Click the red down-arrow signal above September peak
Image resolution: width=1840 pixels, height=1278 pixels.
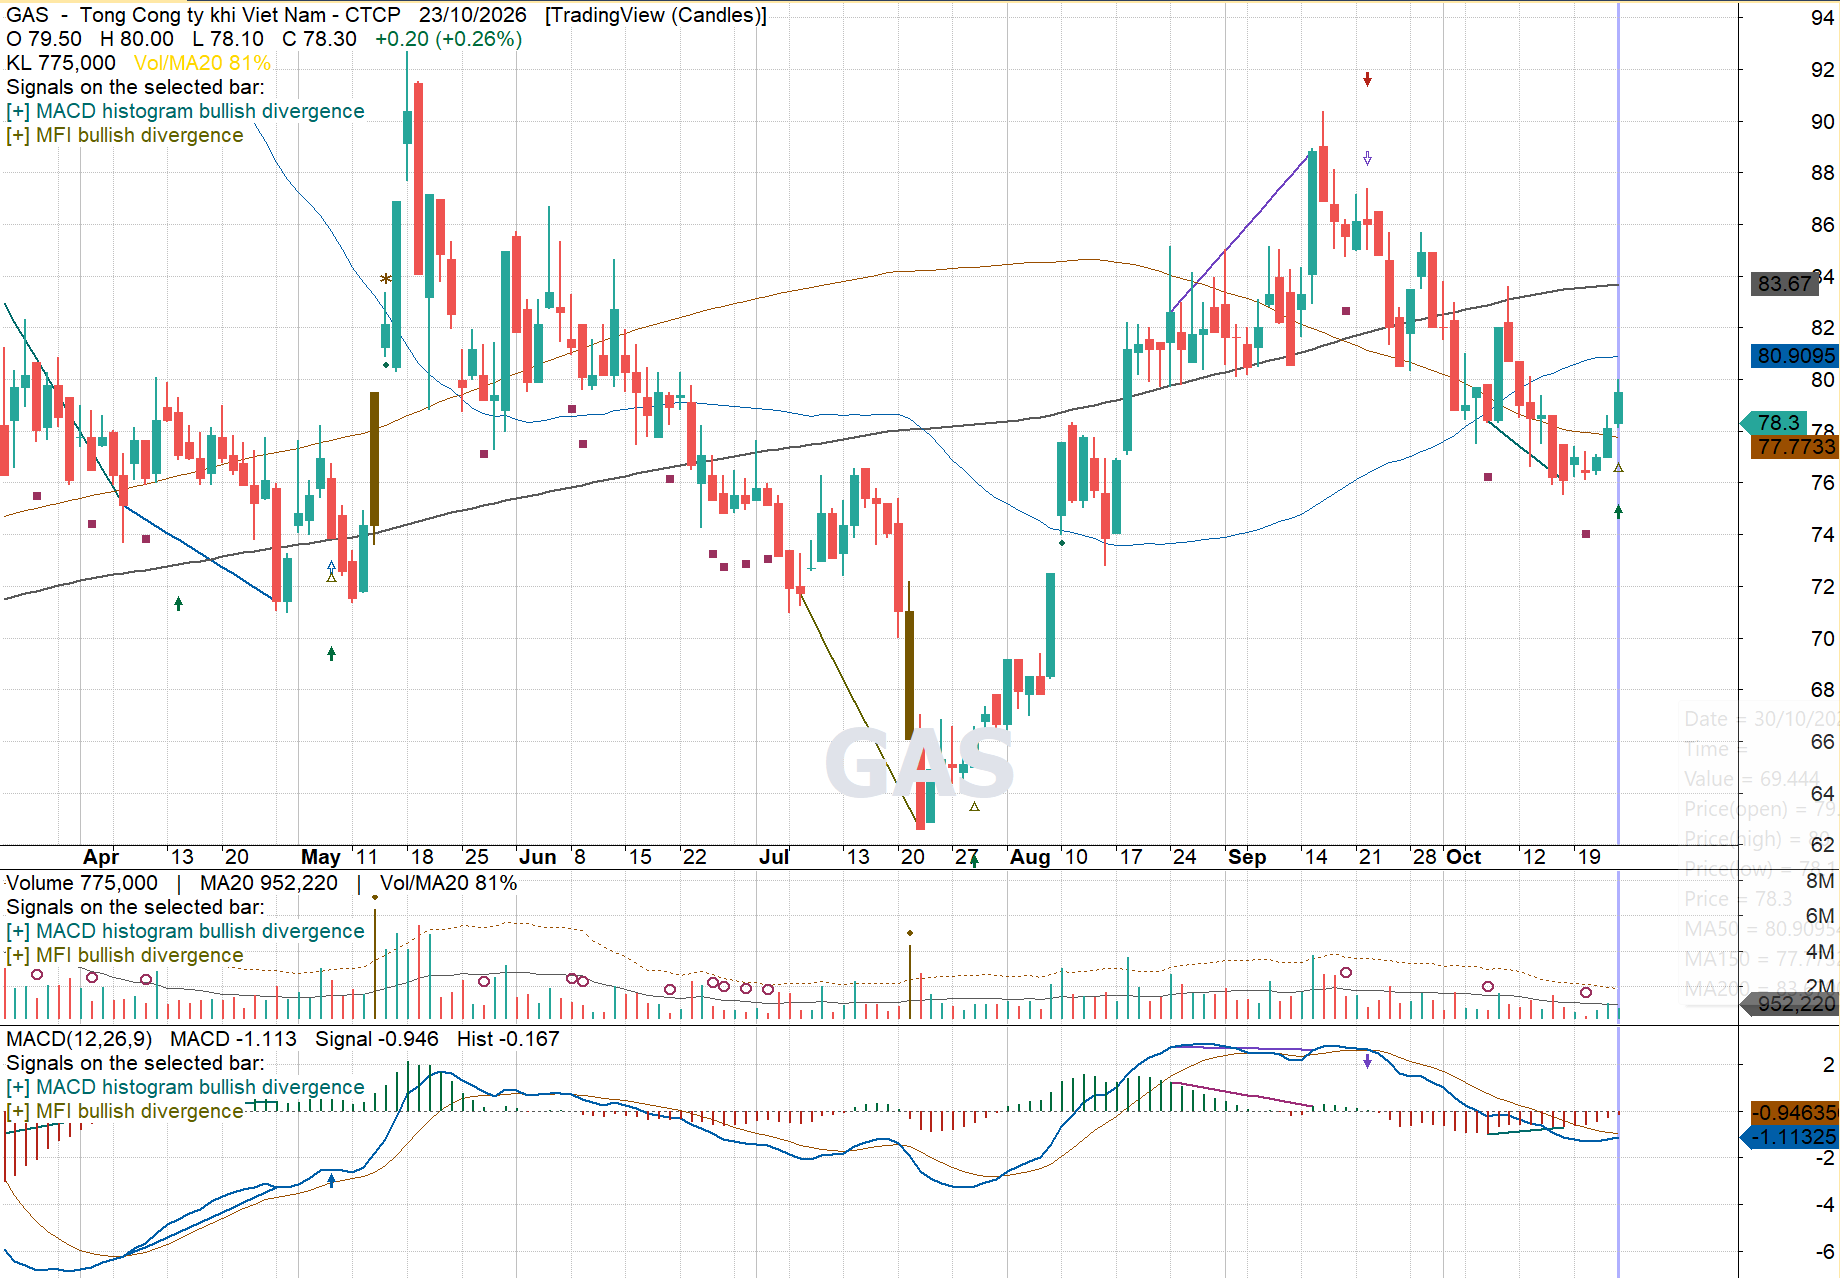[x=1367, y=79]
